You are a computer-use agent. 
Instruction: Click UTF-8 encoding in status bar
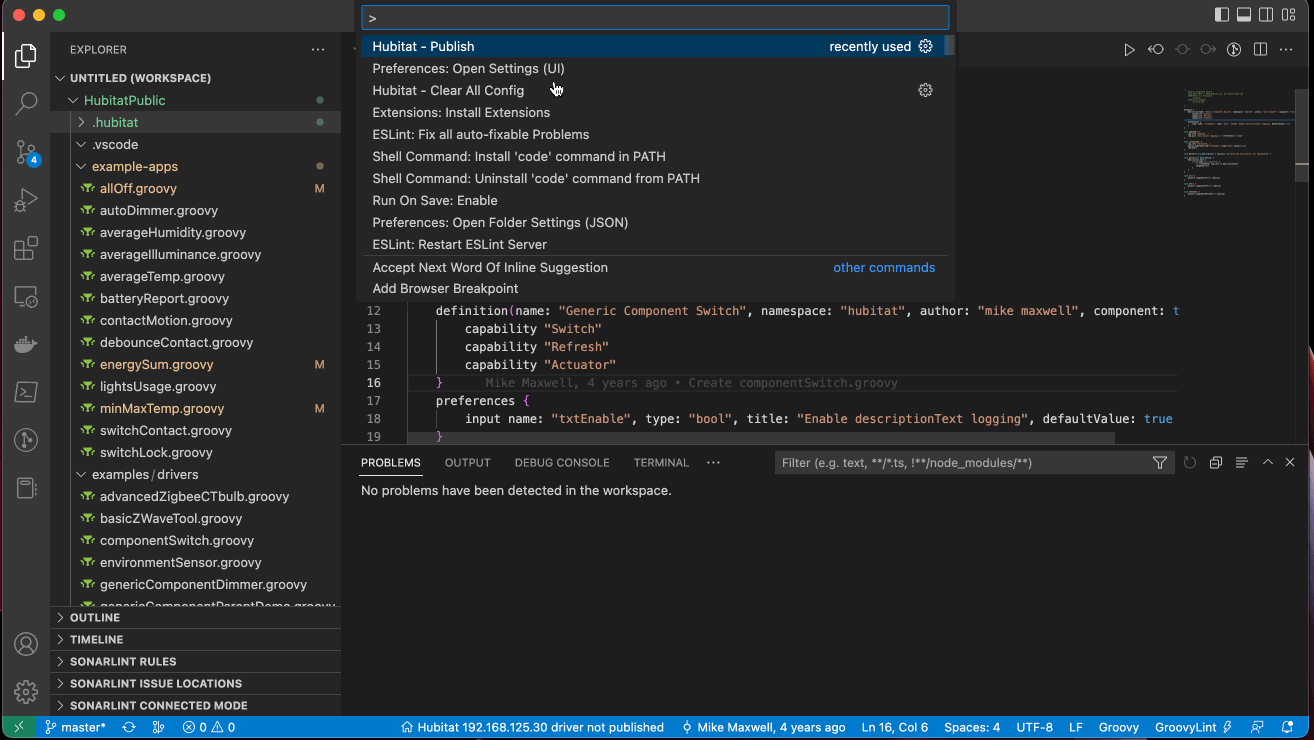1034,727
